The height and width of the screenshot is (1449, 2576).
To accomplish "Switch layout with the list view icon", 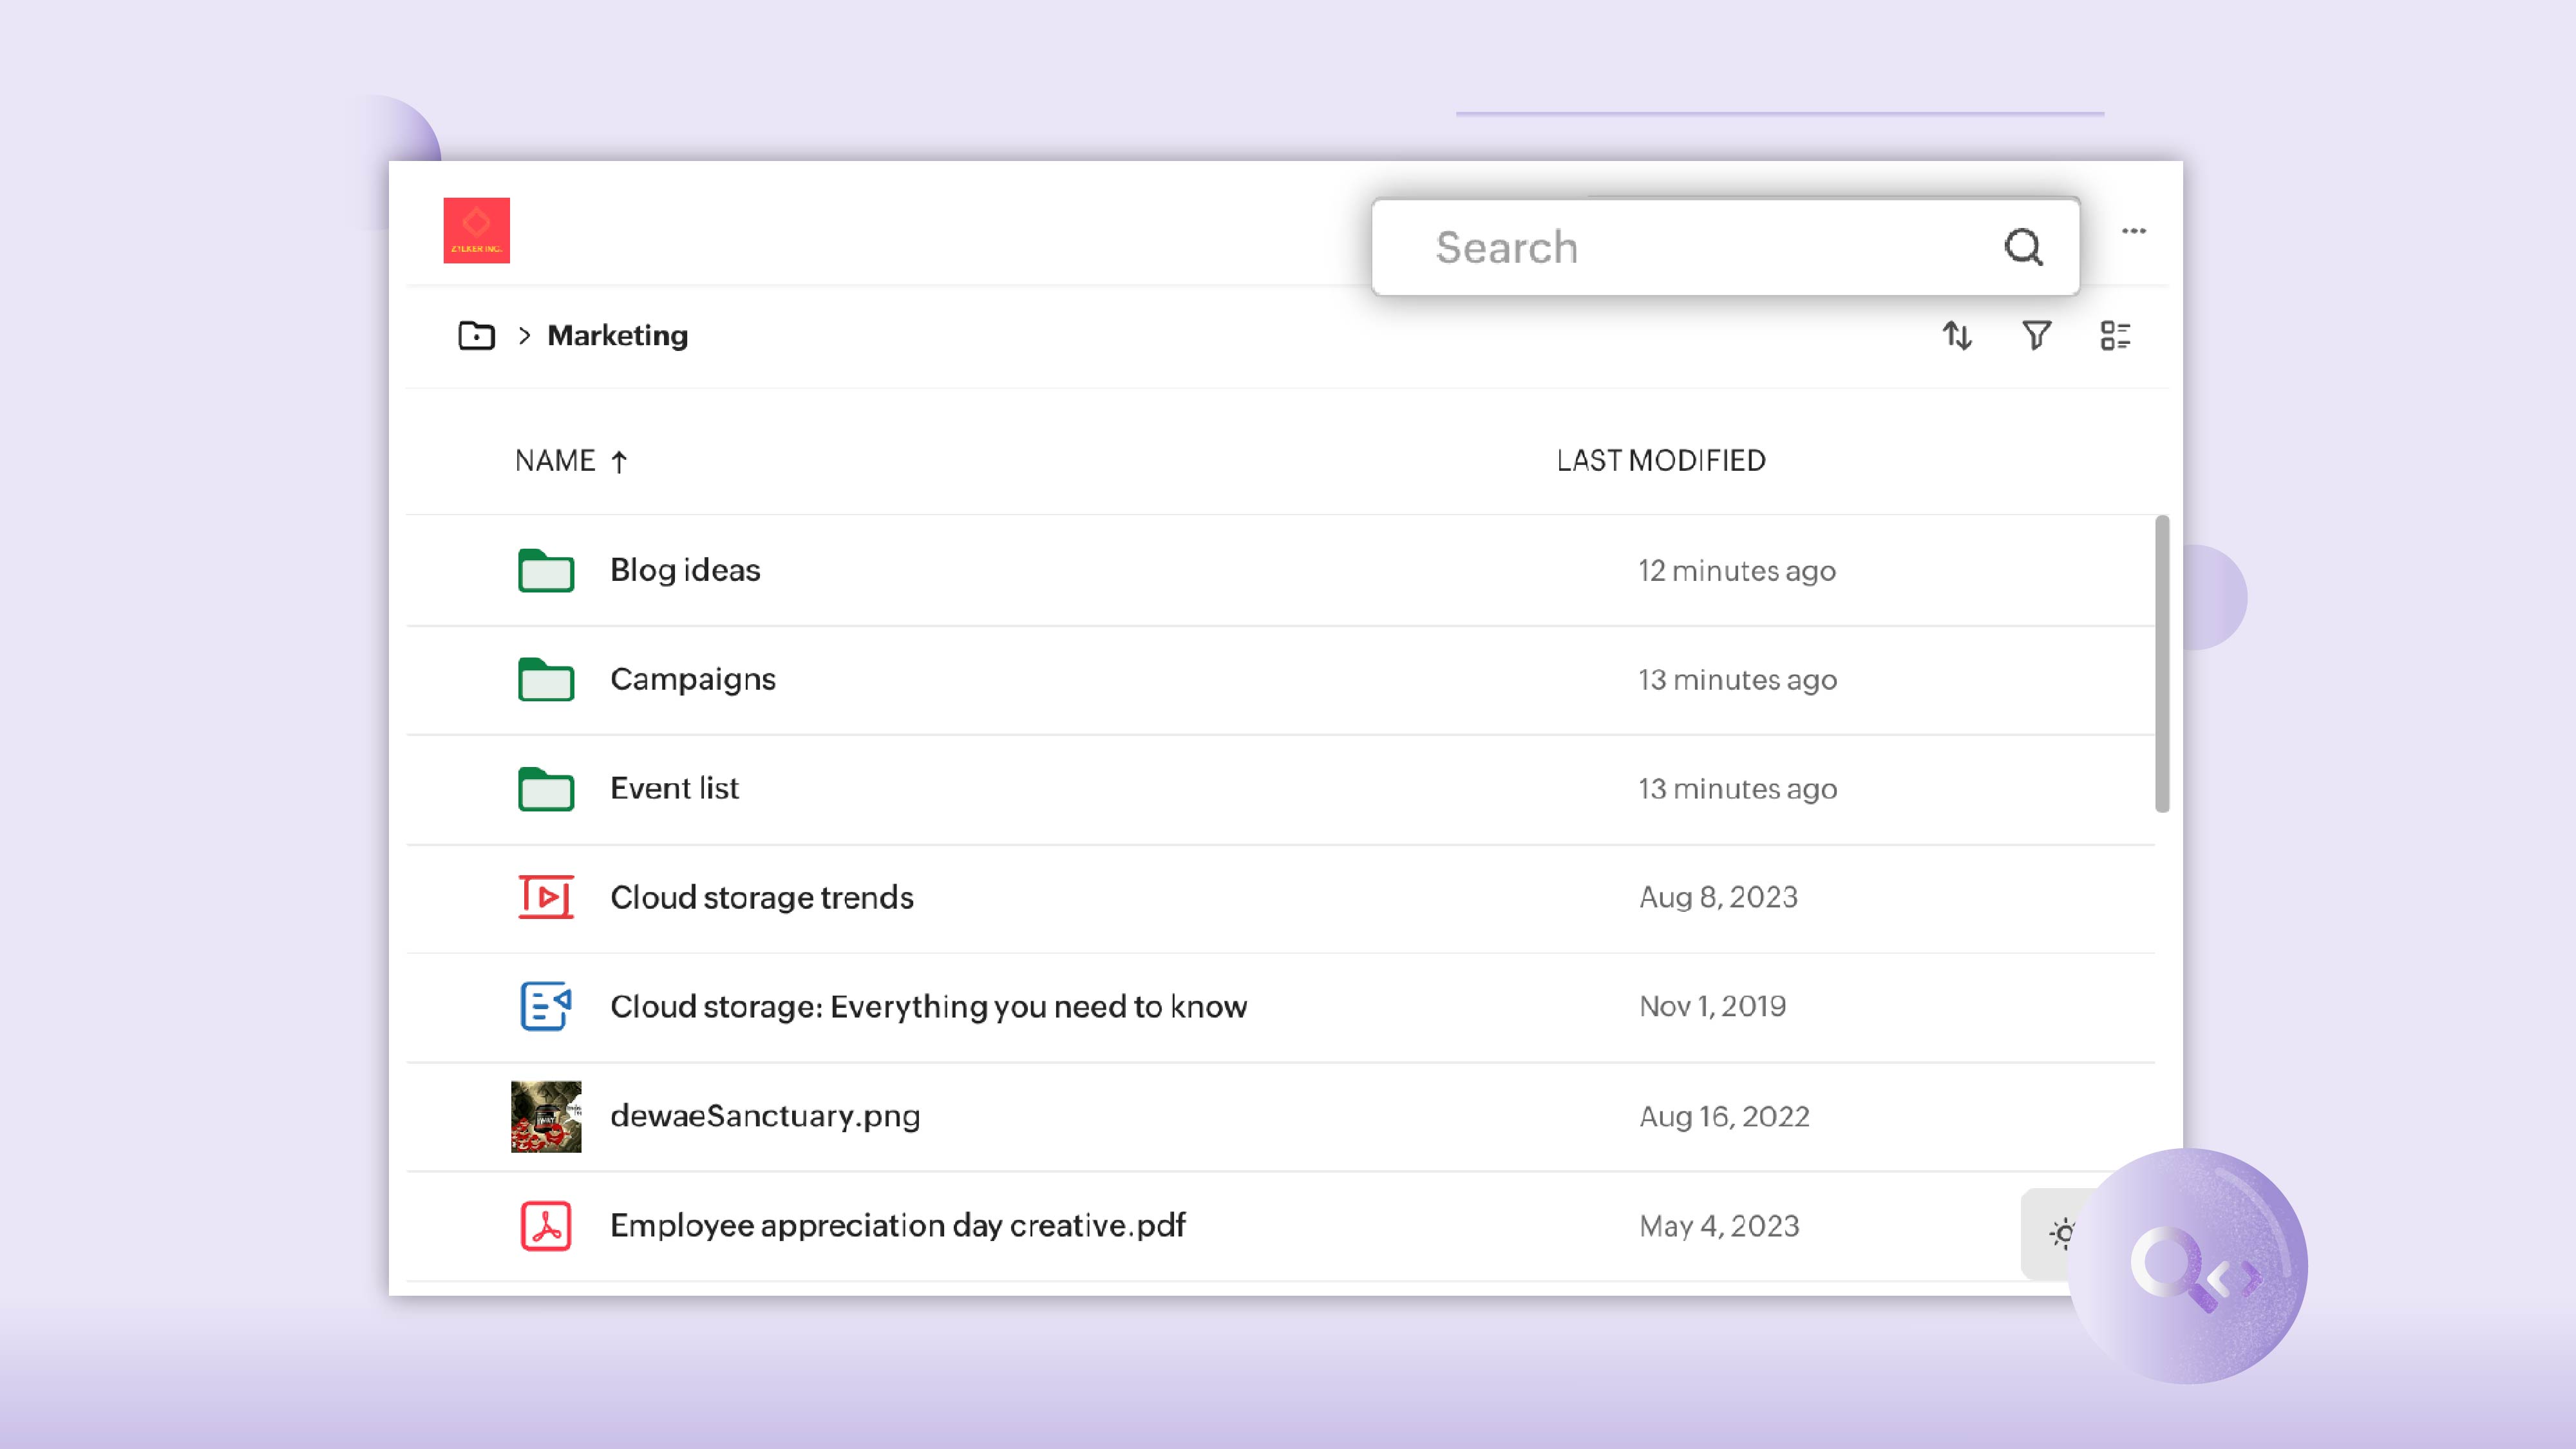I will (x=2115, y=335).
